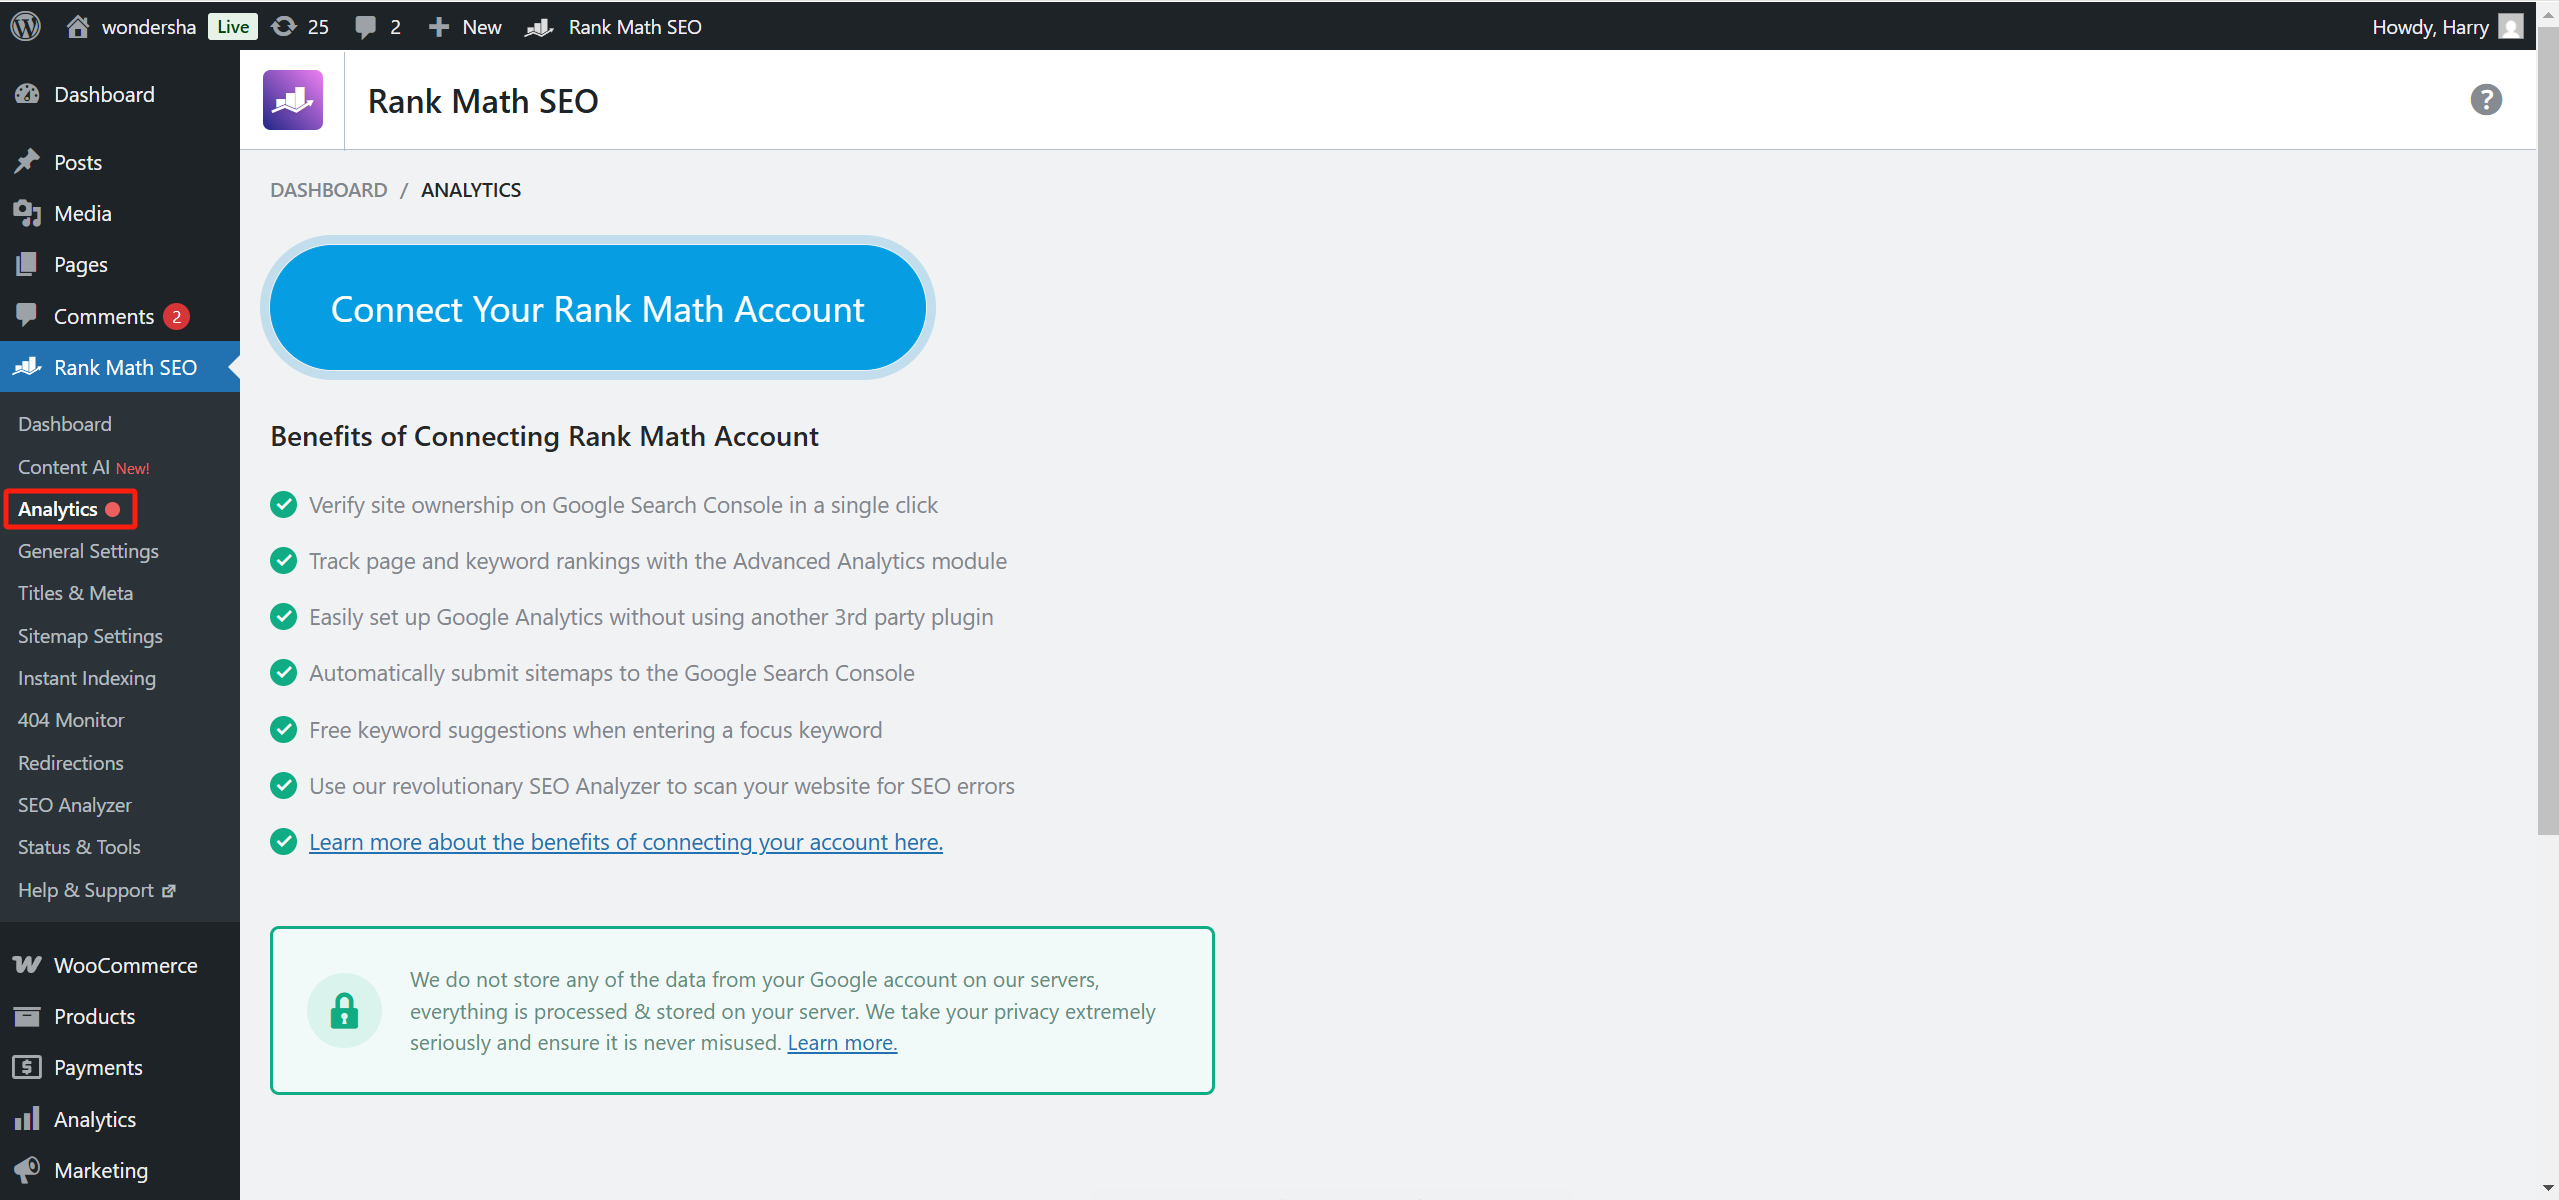2559x1200 pixels.
Task: Open Products in the sidebar
Action: [x=94, y=1016]
